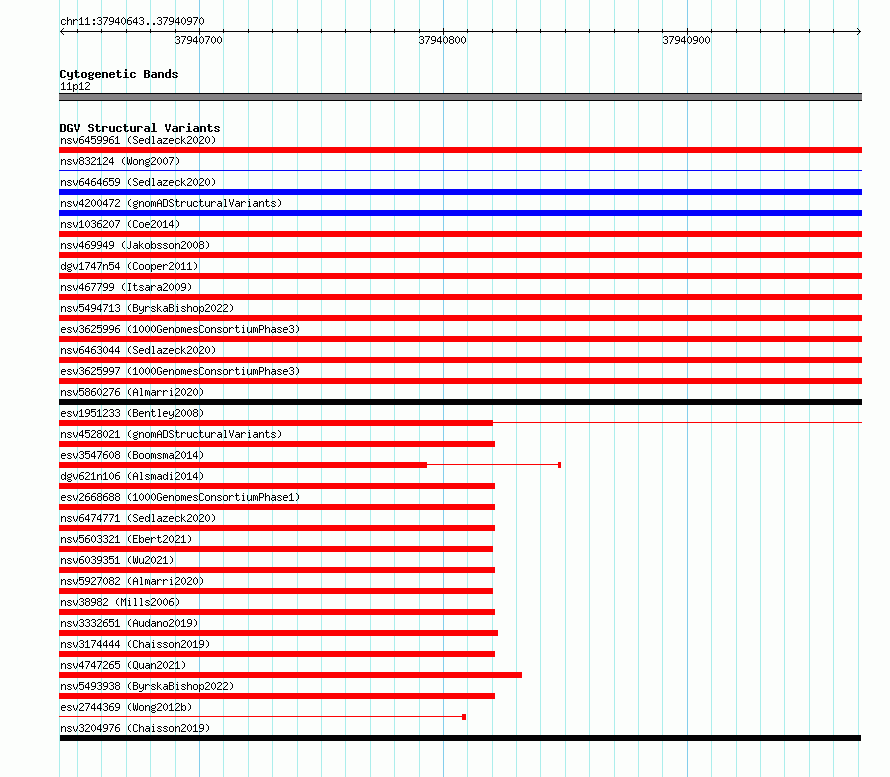Click esv2668688 (1000GenomesConsortiumPhase1) label
Image resolution: width=890 pixels, height=777 pixels.
coord(180,497)
